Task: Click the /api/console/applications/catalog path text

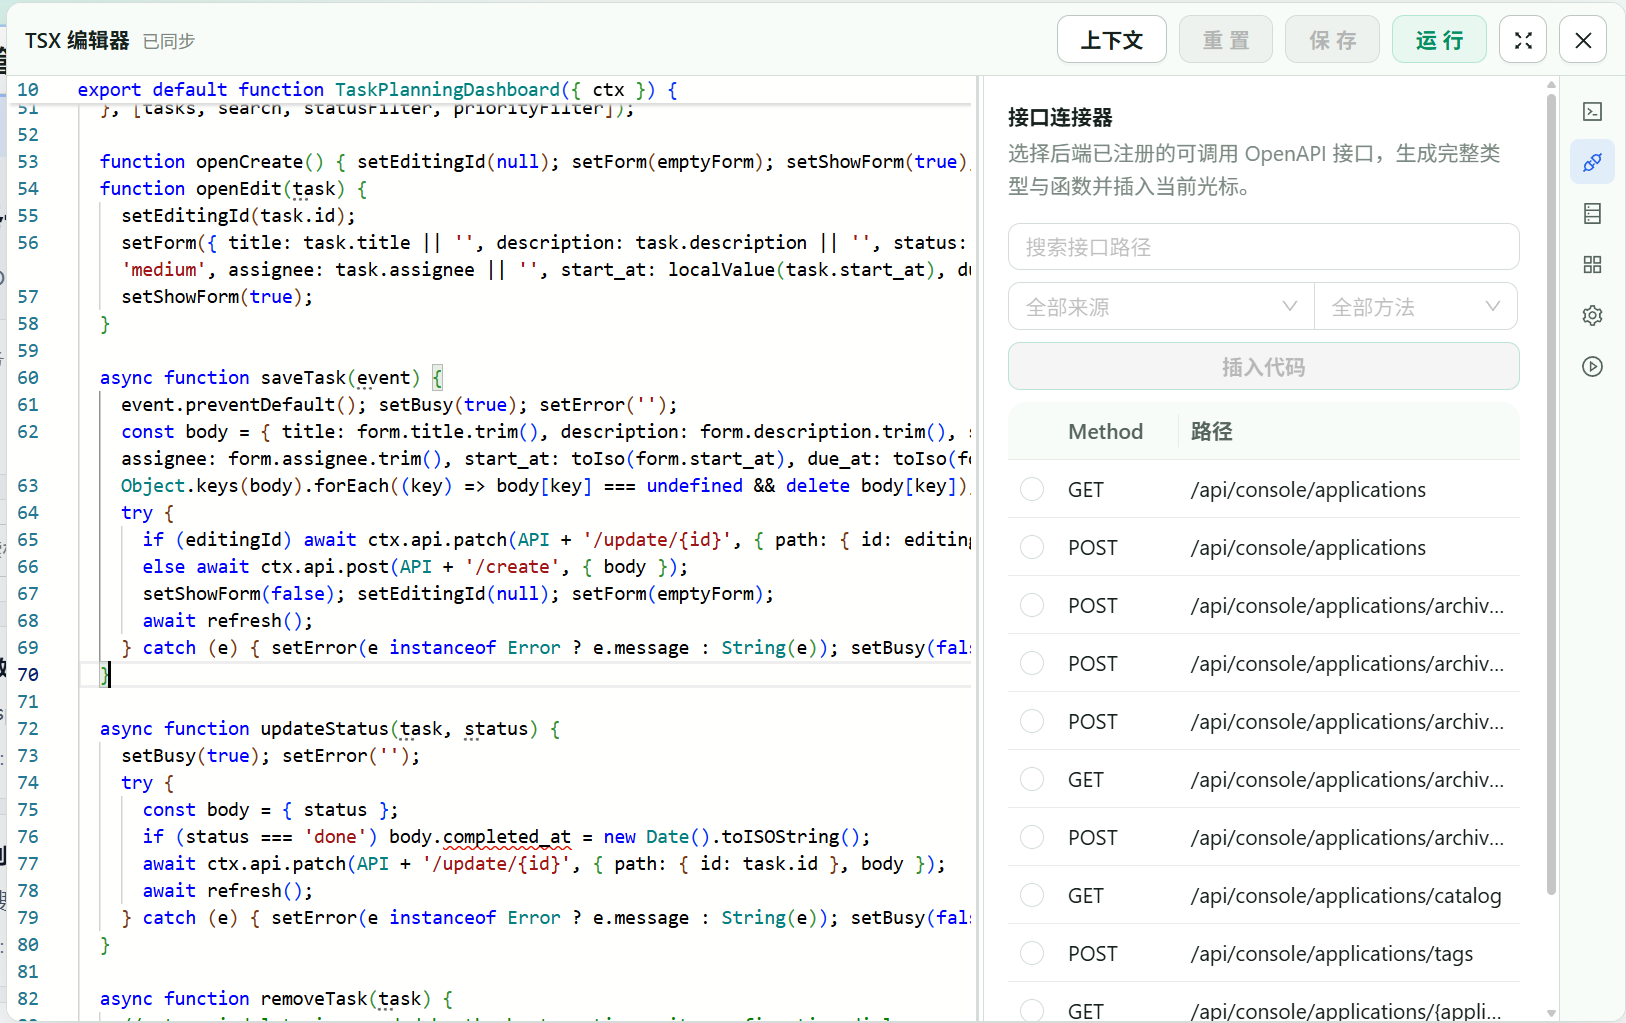Action: click(1346, 895)
